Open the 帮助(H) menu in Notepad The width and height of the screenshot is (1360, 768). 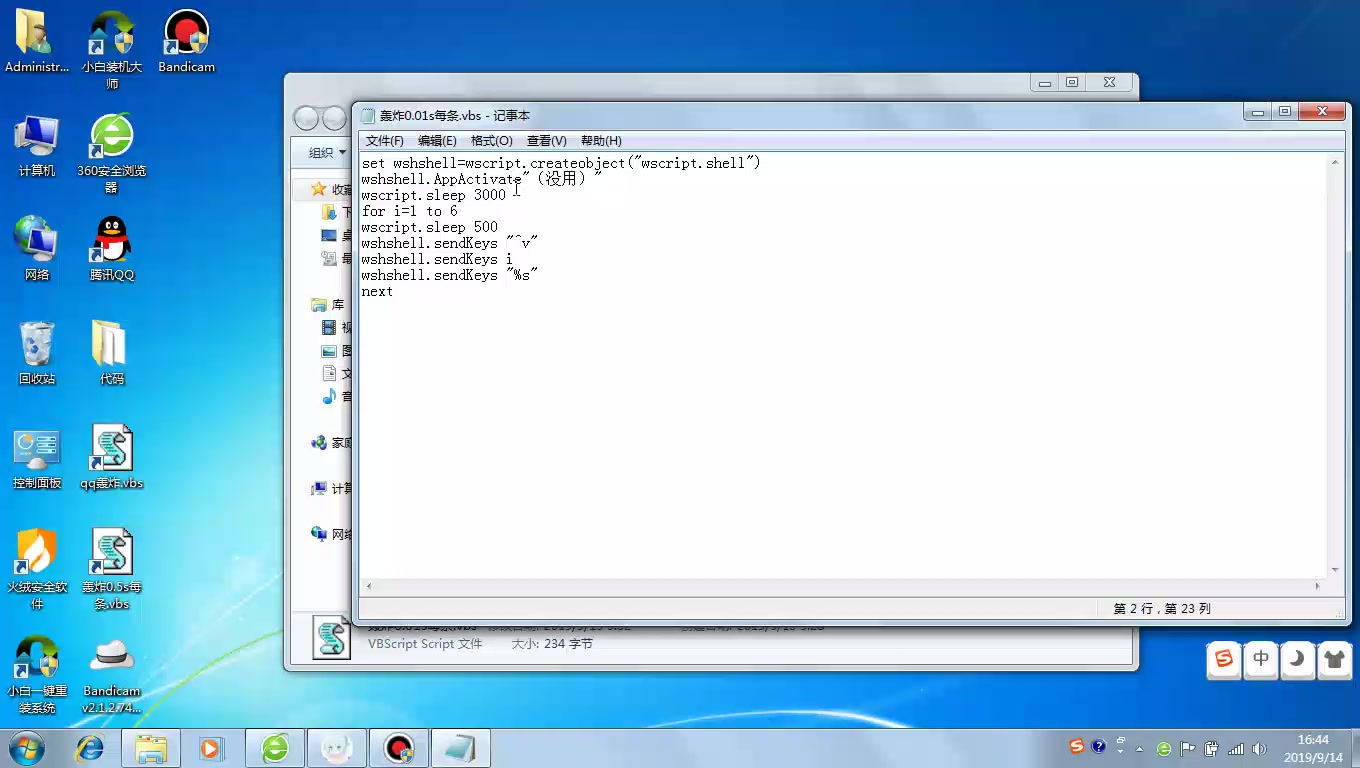pos(601,141)
